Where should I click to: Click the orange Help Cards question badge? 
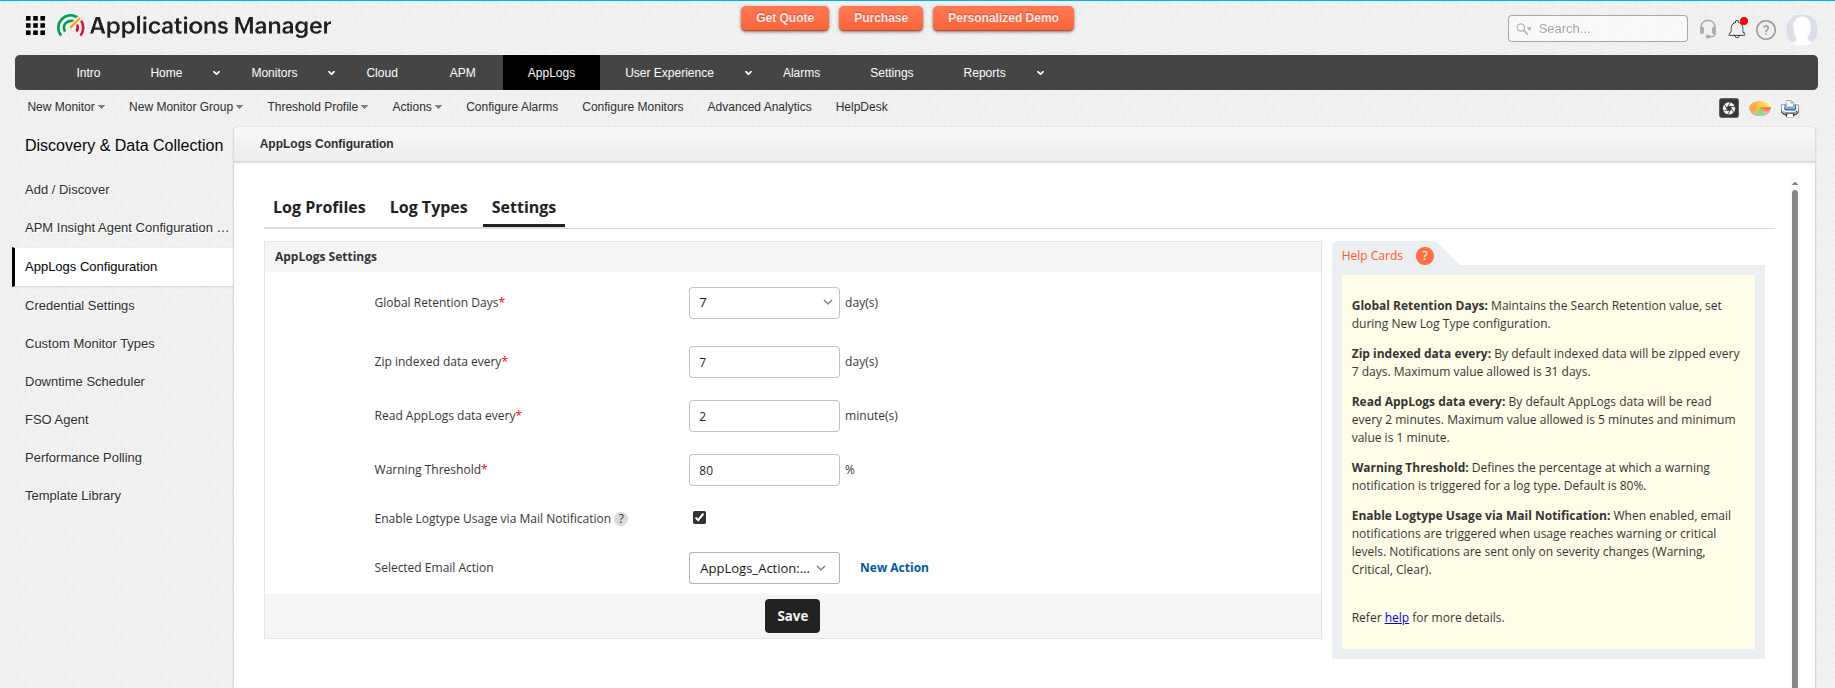point(1425,256)
